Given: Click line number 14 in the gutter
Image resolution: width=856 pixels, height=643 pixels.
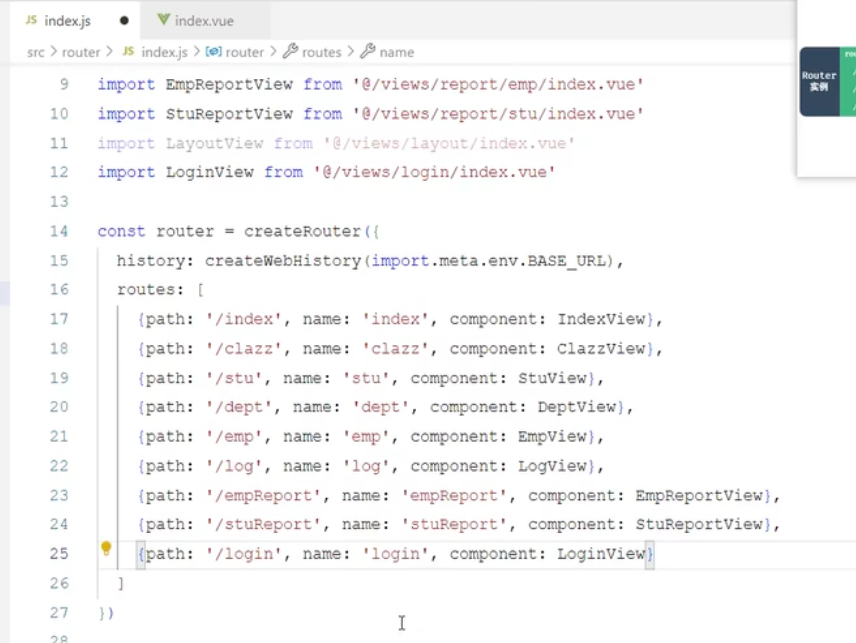Looking at the screenshot, I should click(x=59, y=231).
